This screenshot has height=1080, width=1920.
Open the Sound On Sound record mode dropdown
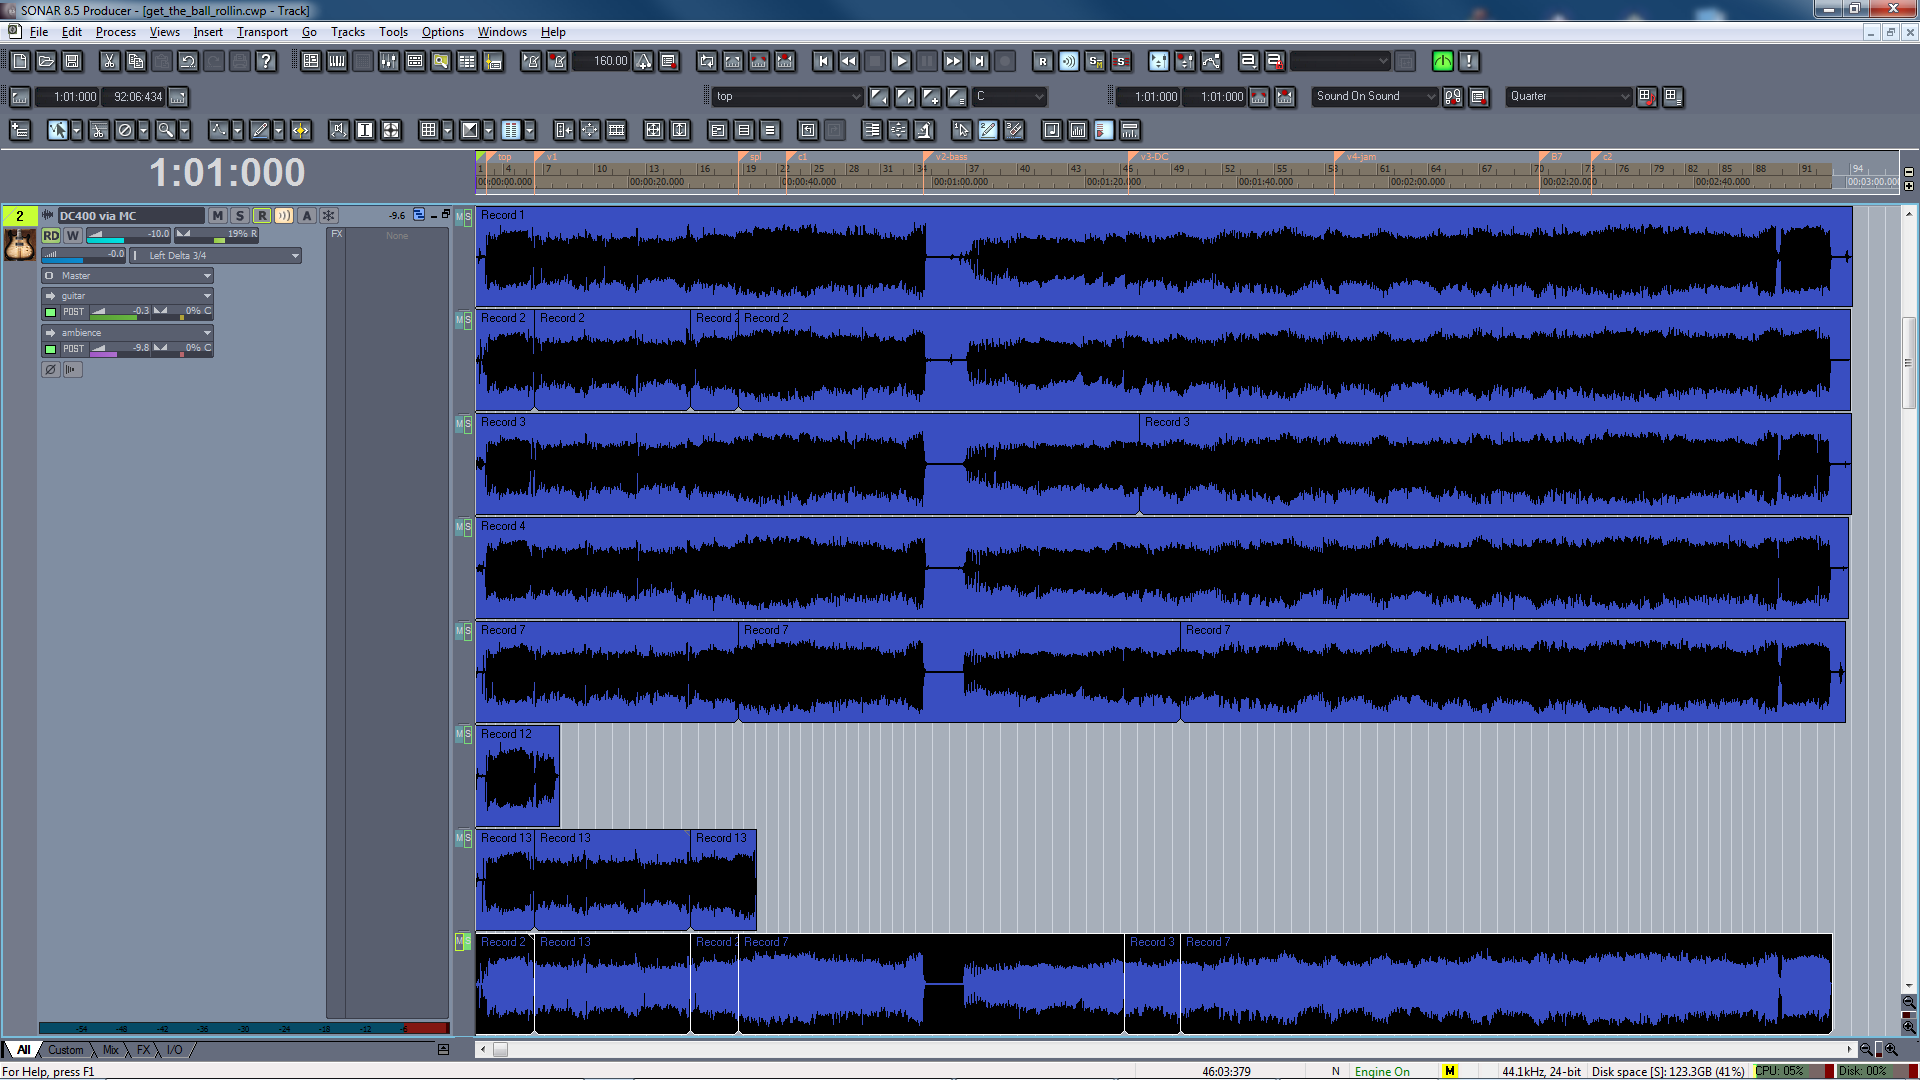(x=1375, y=97)
